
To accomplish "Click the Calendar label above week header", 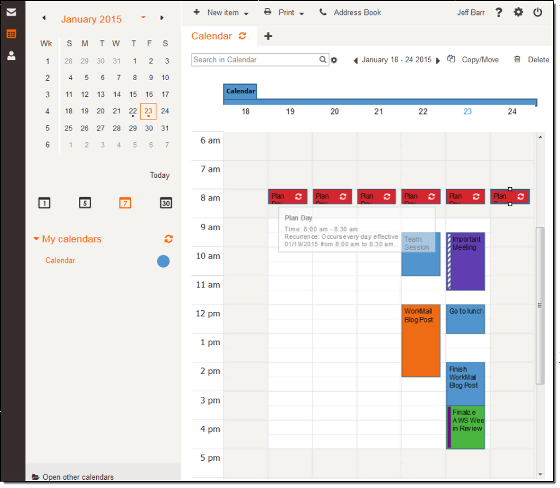I will (240, 91).
